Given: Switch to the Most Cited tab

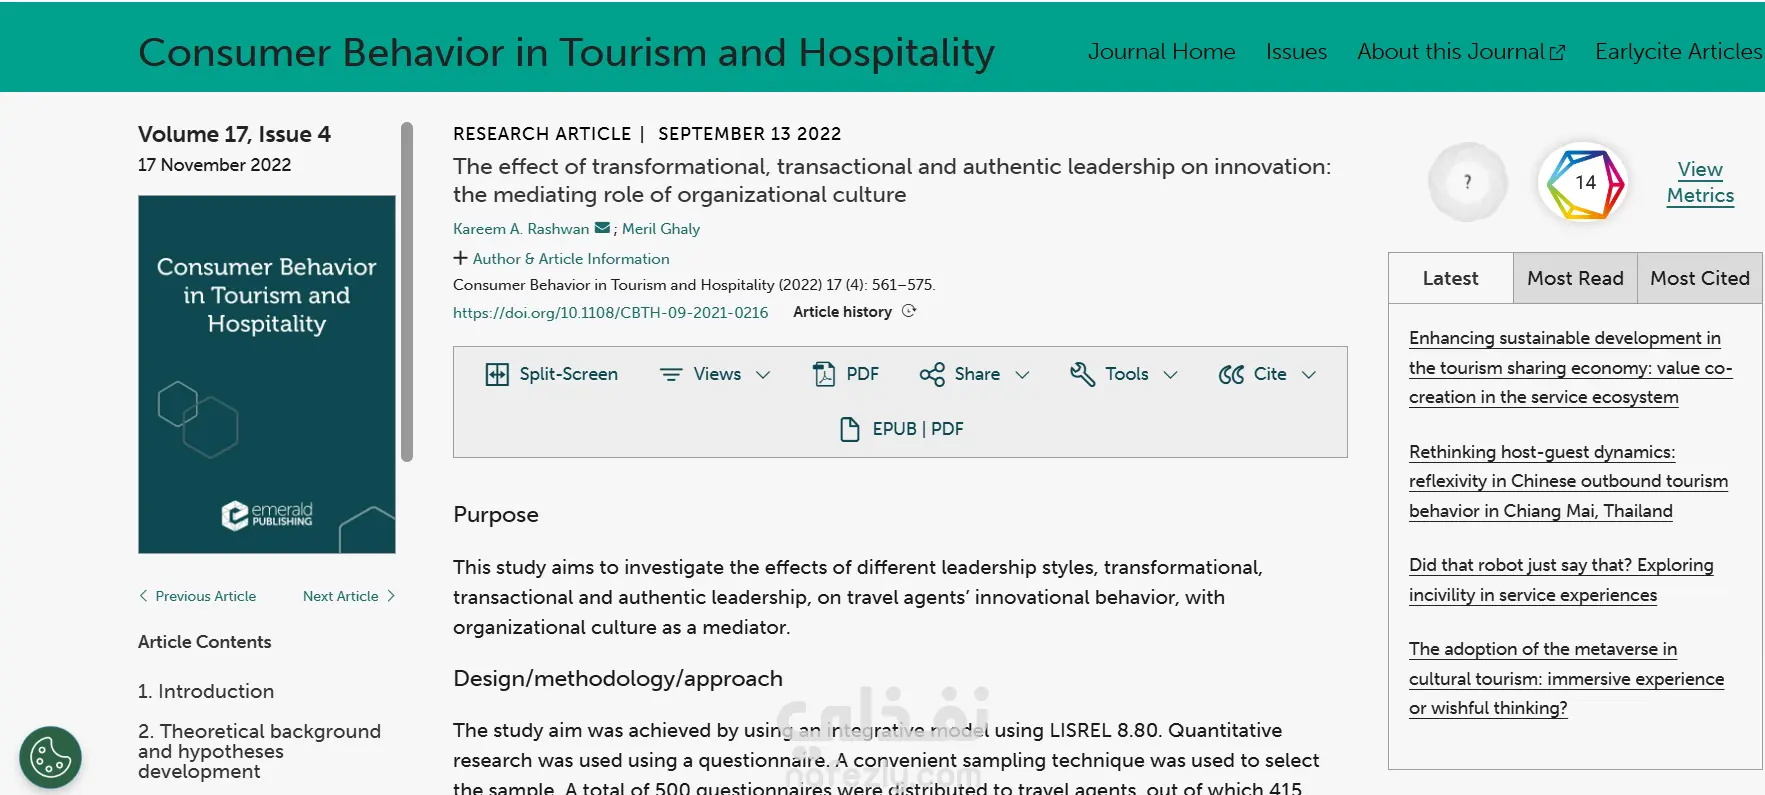Looking at the screenshot, I should [x=1699, y=278].
